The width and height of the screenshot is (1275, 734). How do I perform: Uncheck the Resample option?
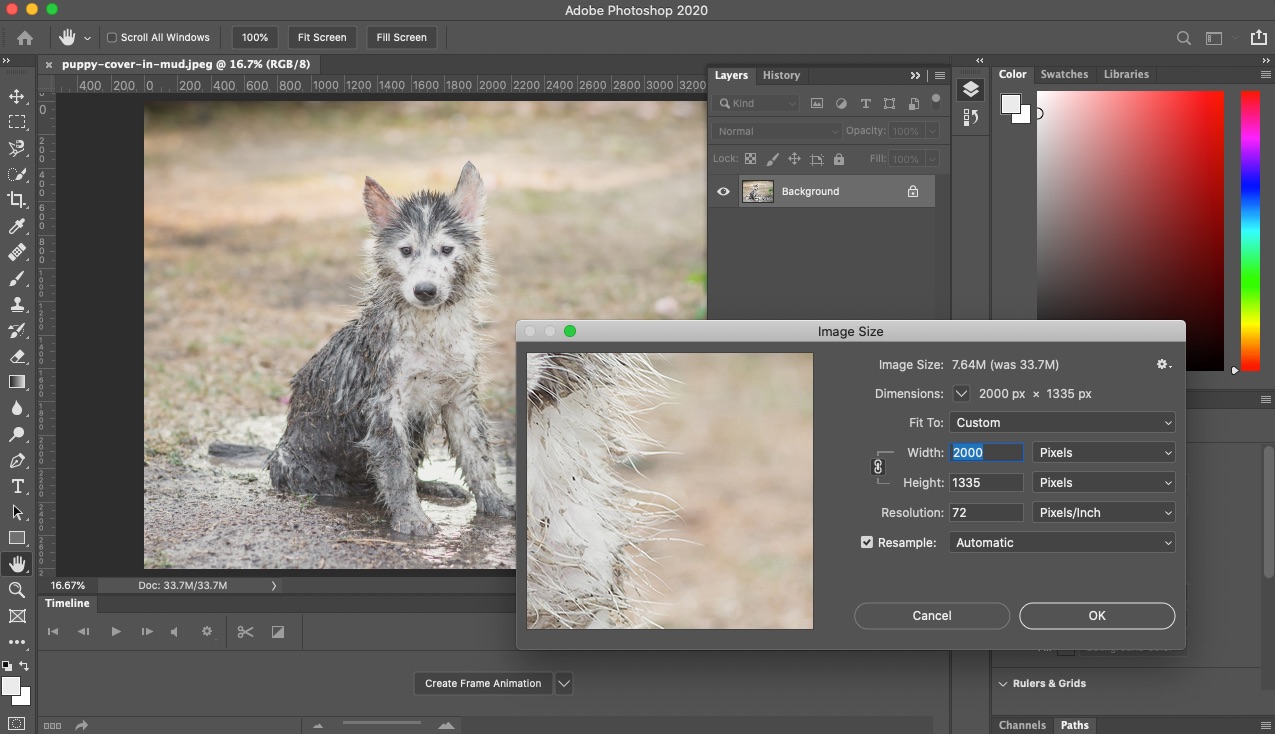[x=866, y=542]
